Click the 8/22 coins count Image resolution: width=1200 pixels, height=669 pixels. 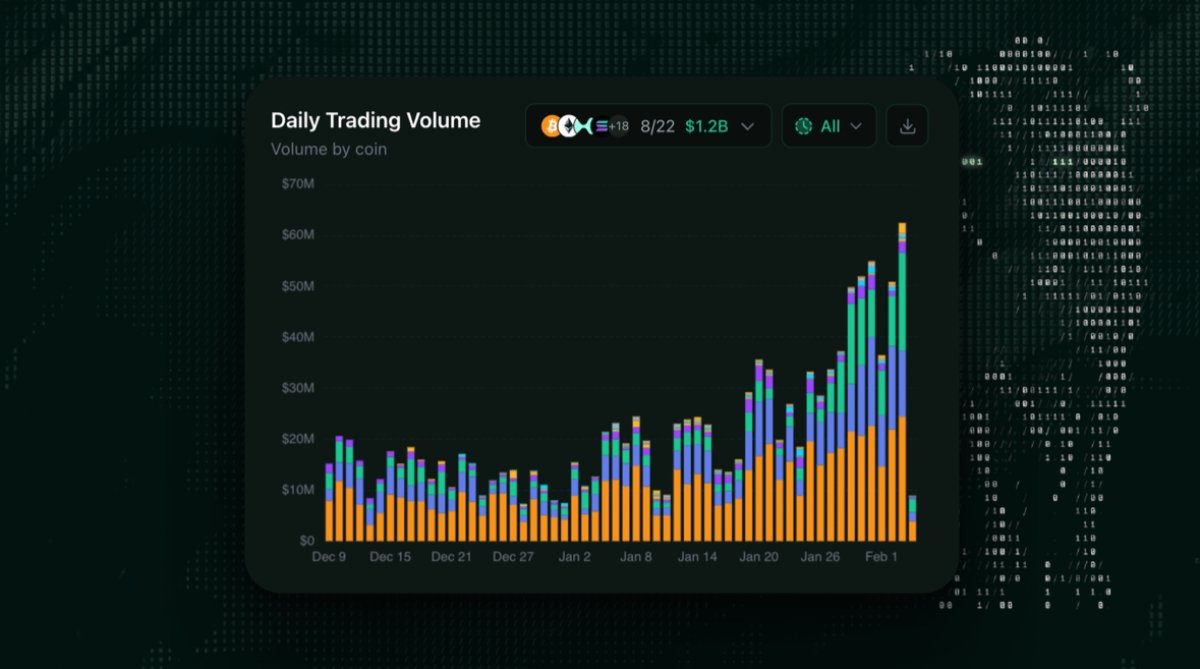[x=658, y=126]
